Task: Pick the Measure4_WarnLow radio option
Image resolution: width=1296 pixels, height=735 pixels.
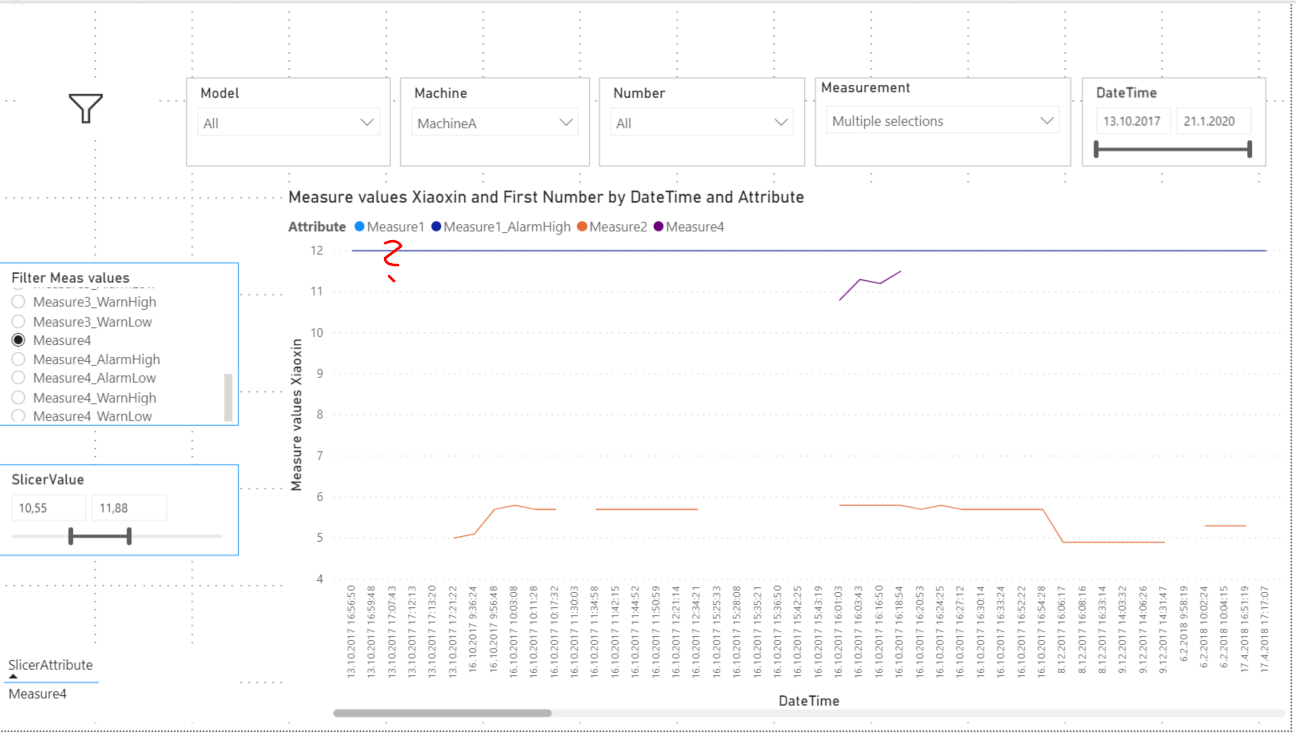Action: 18,416
